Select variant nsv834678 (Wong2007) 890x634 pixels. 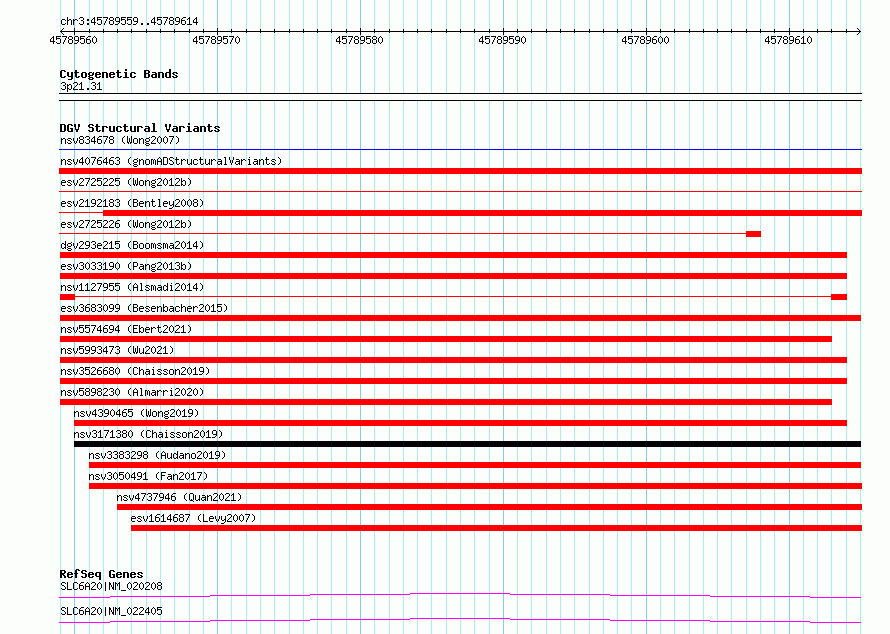120,140
